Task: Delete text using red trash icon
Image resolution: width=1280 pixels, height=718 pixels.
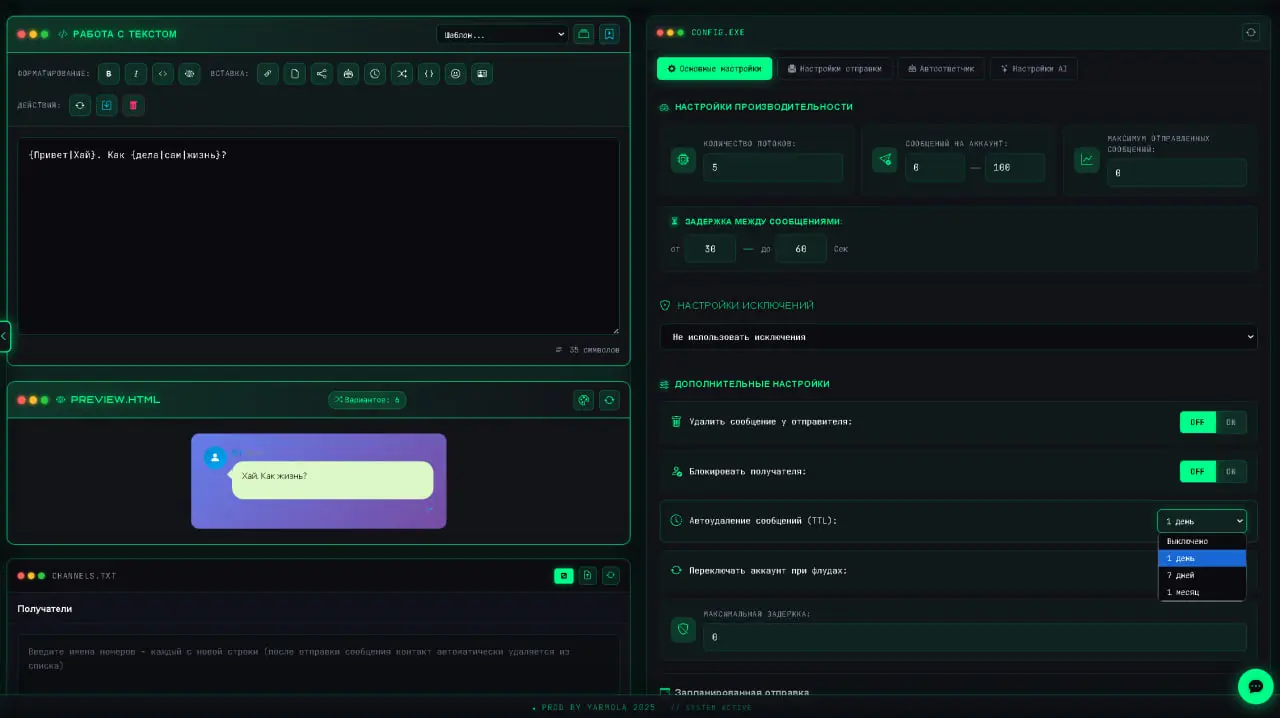Action: point(134,105)
